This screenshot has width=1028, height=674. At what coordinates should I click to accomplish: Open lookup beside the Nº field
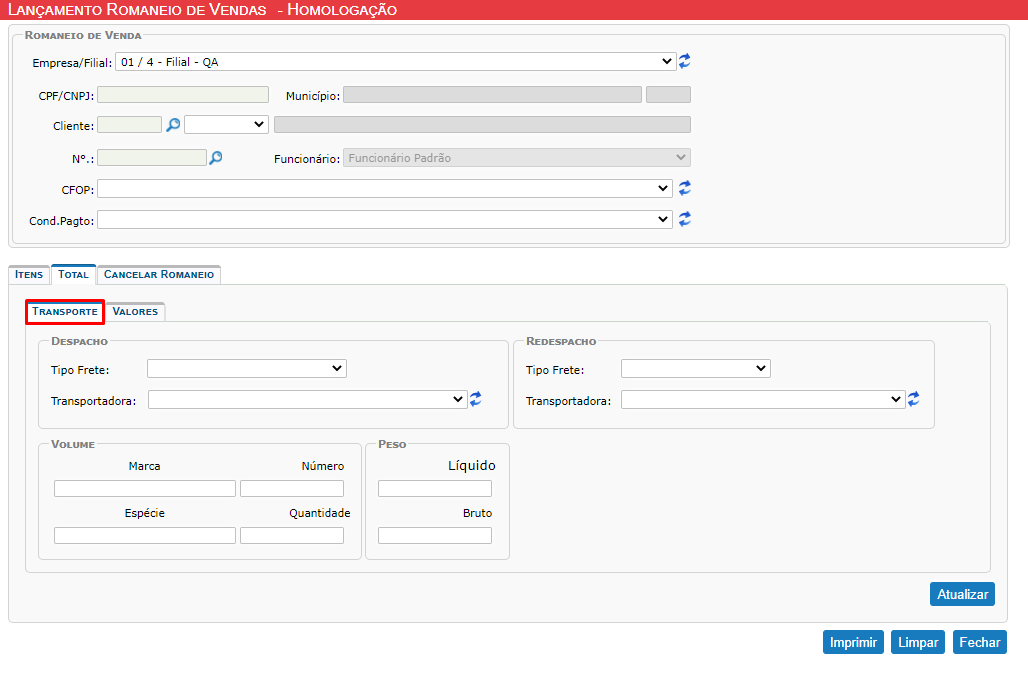click(216, 157)
